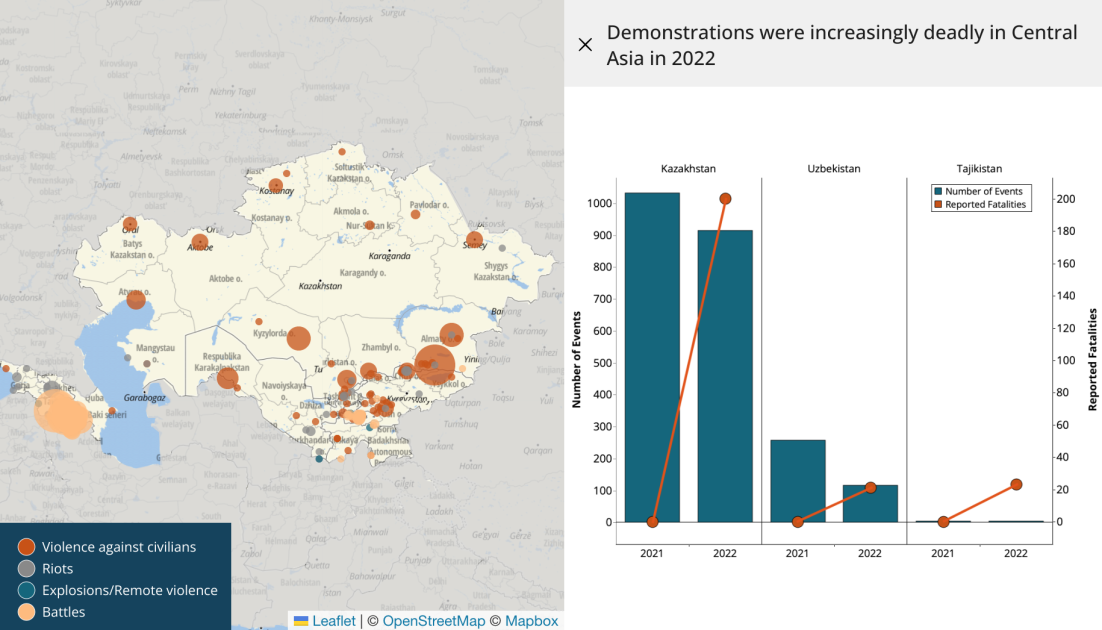The width and height of the screenshot is (1102, 630).
Task: Close the chart panel with the X icon
Action: (586, 45)
